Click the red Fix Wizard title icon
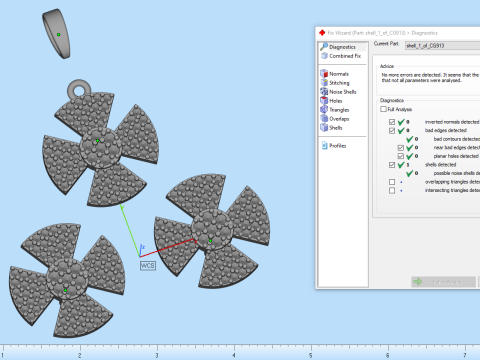The height and width of the screenshot is (360, 480). coord(322,33)
